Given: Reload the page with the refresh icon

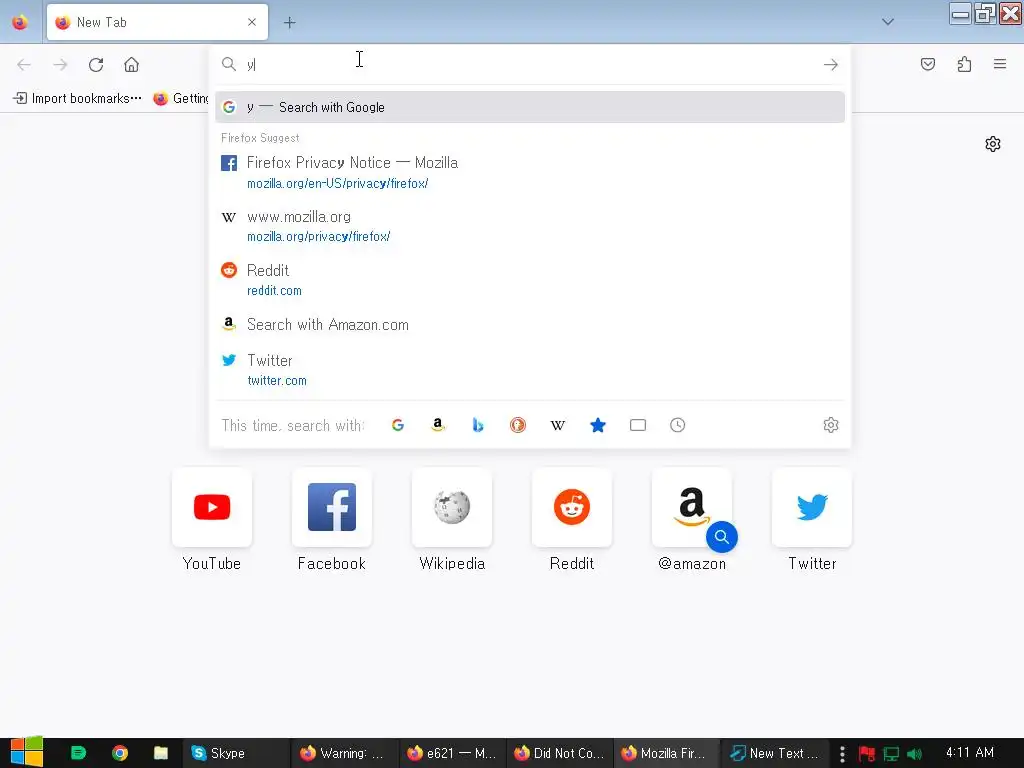Looking at the screenshot, I should pyautogui.click(x=96, y=65).
